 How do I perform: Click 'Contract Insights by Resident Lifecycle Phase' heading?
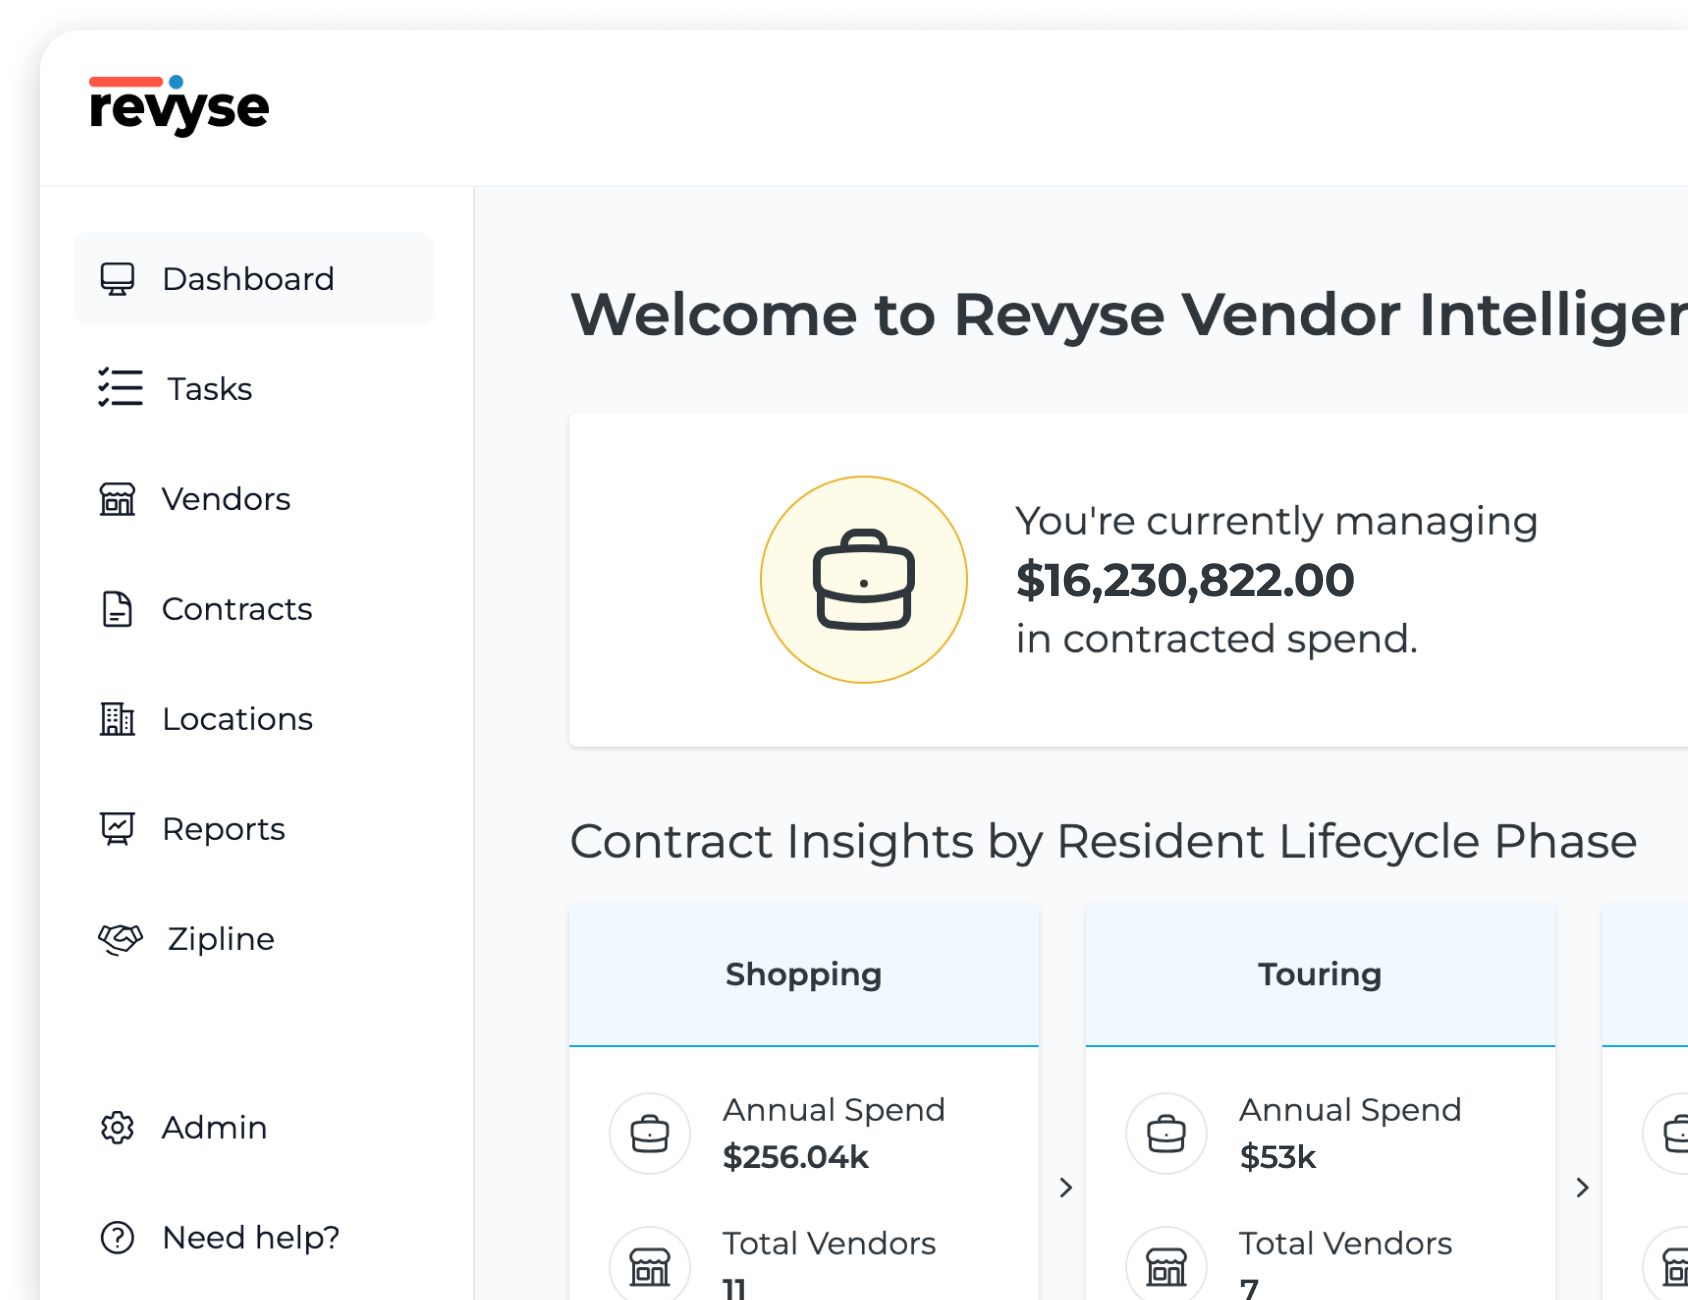(1103, 841)
